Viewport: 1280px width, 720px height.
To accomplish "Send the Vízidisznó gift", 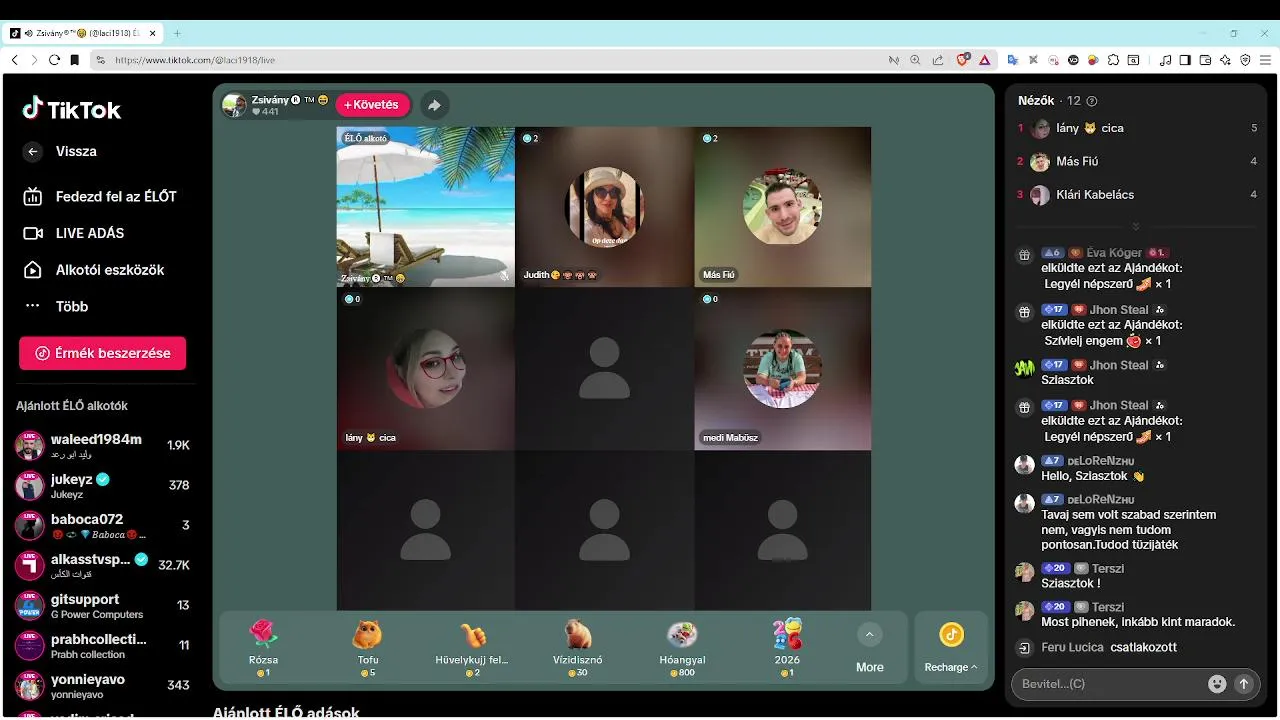I will tap(577, 647).
